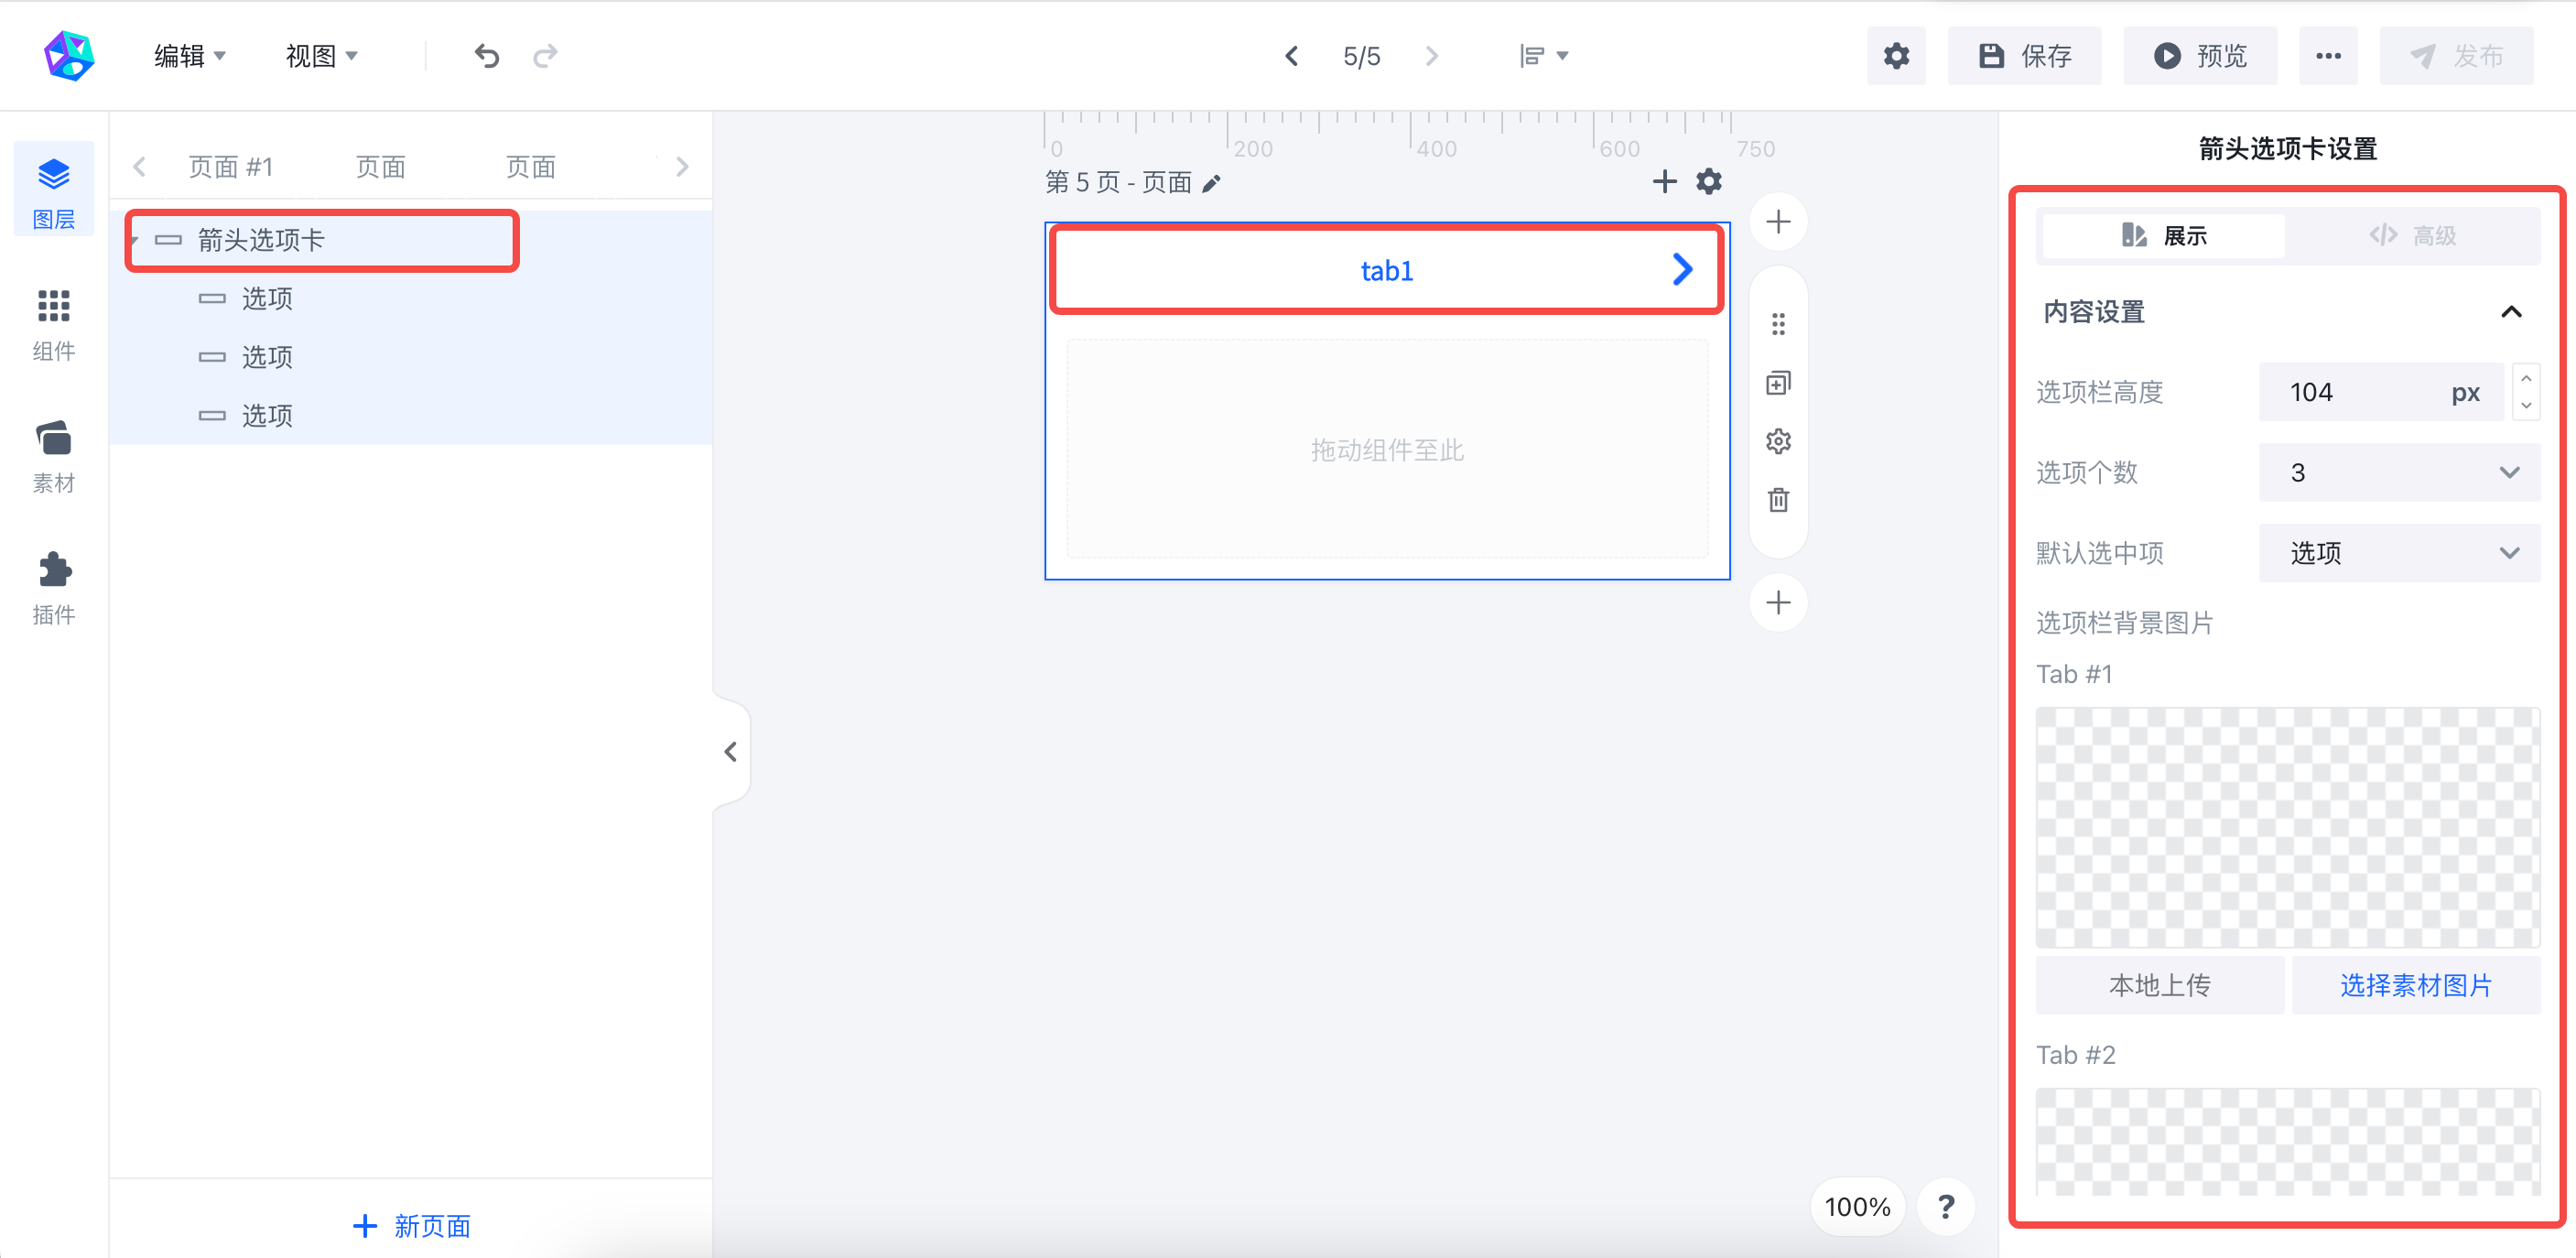Collapse the left panel with chevron handle

click(x=731, y=751)
